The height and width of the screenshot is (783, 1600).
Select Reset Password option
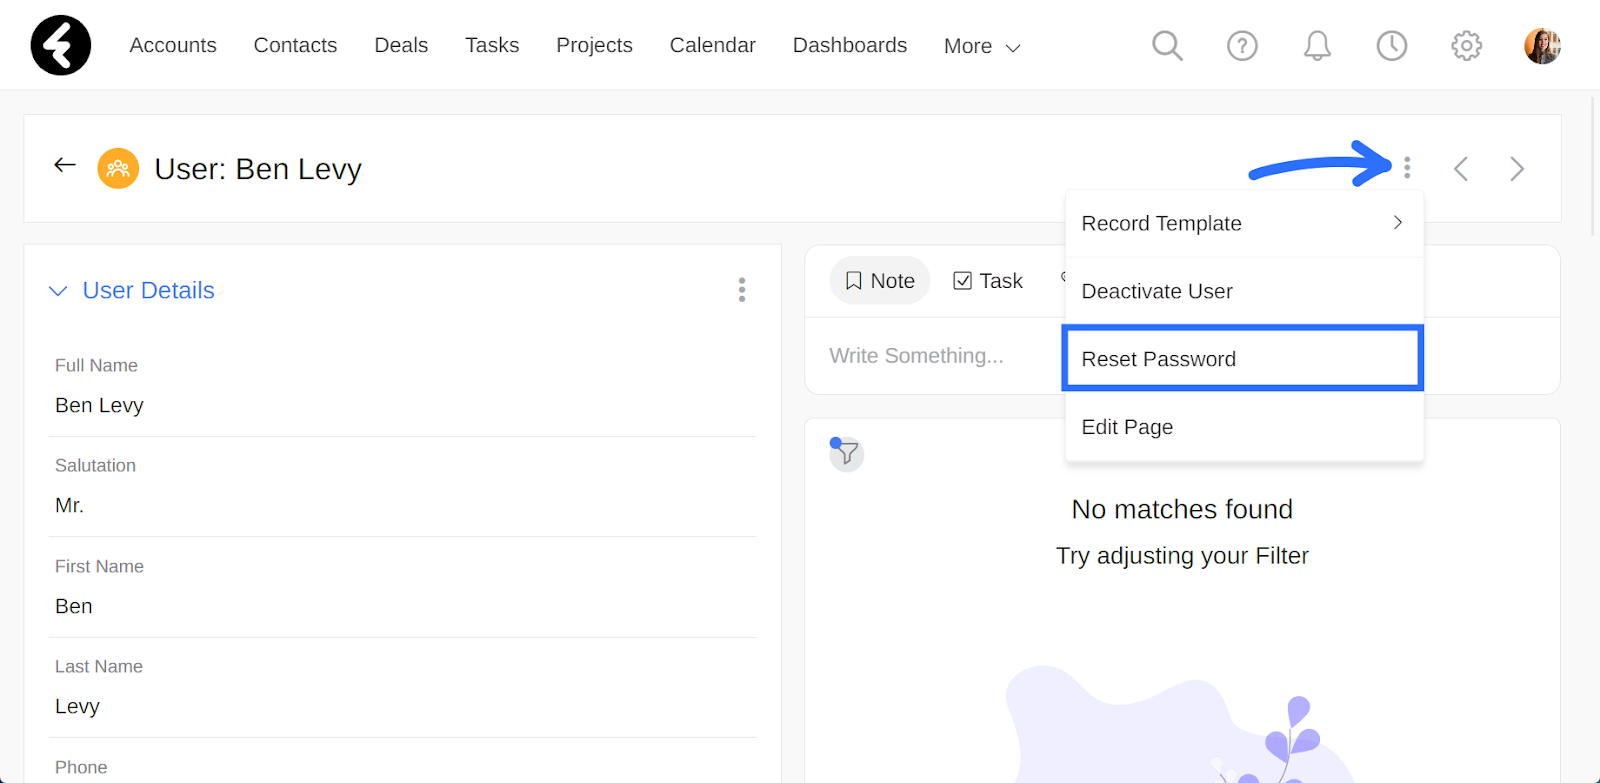(x=1243, y=358)
